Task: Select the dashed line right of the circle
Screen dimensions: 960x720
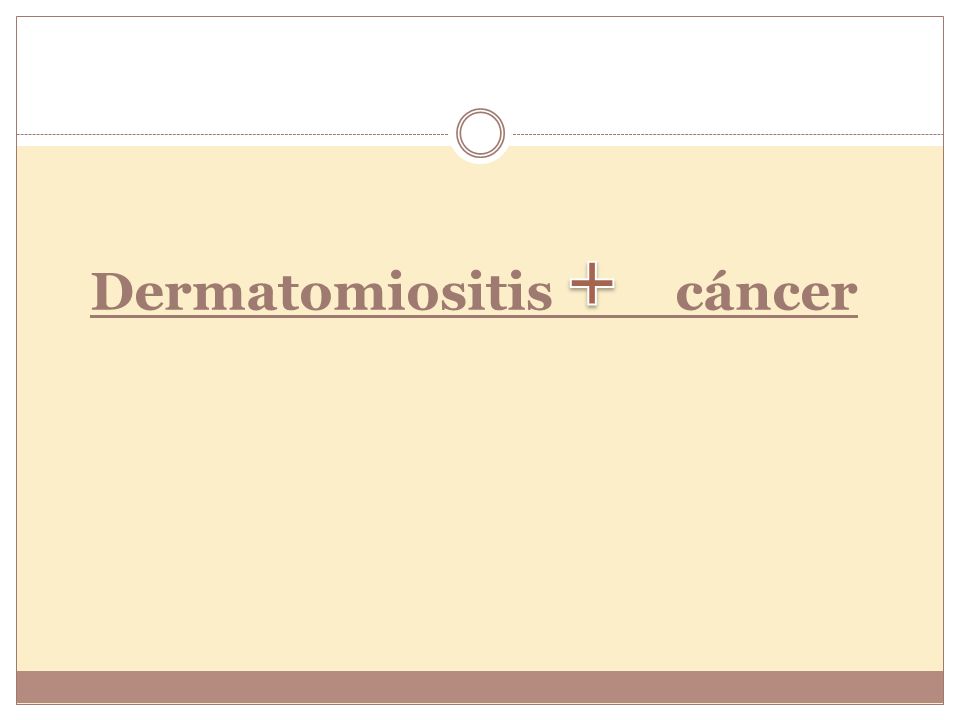Action: click(x=728, y=134)
